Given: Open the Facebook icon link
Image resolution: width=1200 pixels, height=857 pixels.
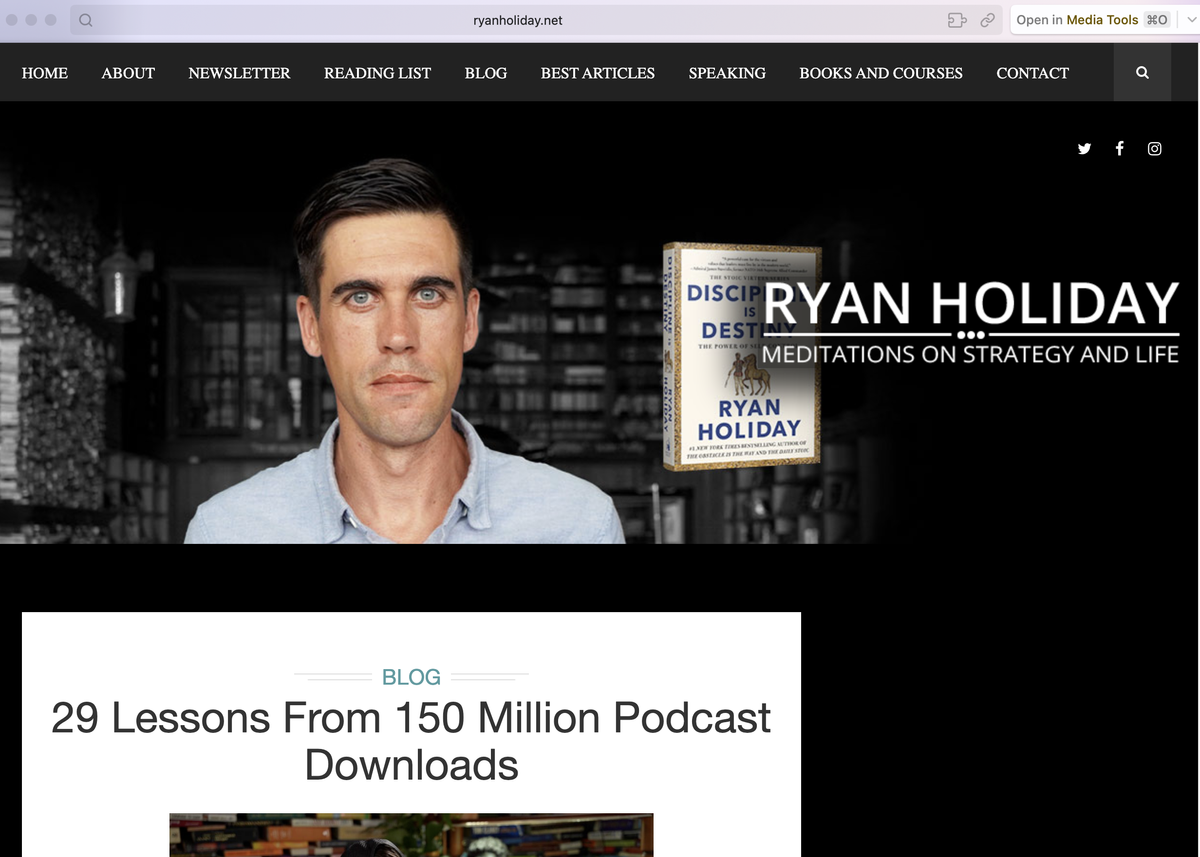Looking at the screenshot, I should [x=1119, y=149].
